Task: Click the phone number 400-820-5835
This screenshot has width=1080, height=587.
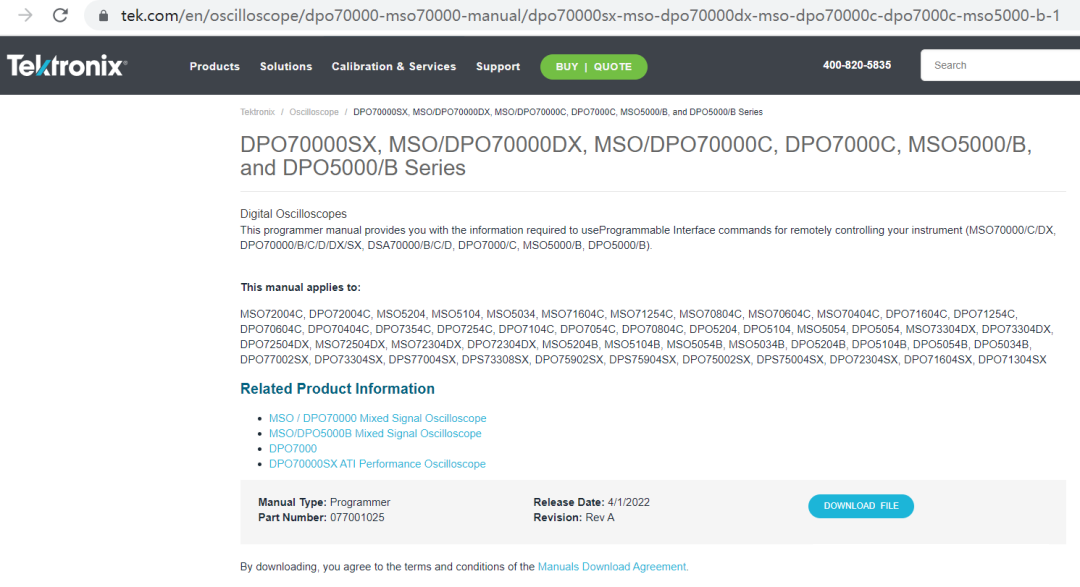Action: (x=857, y=65)
